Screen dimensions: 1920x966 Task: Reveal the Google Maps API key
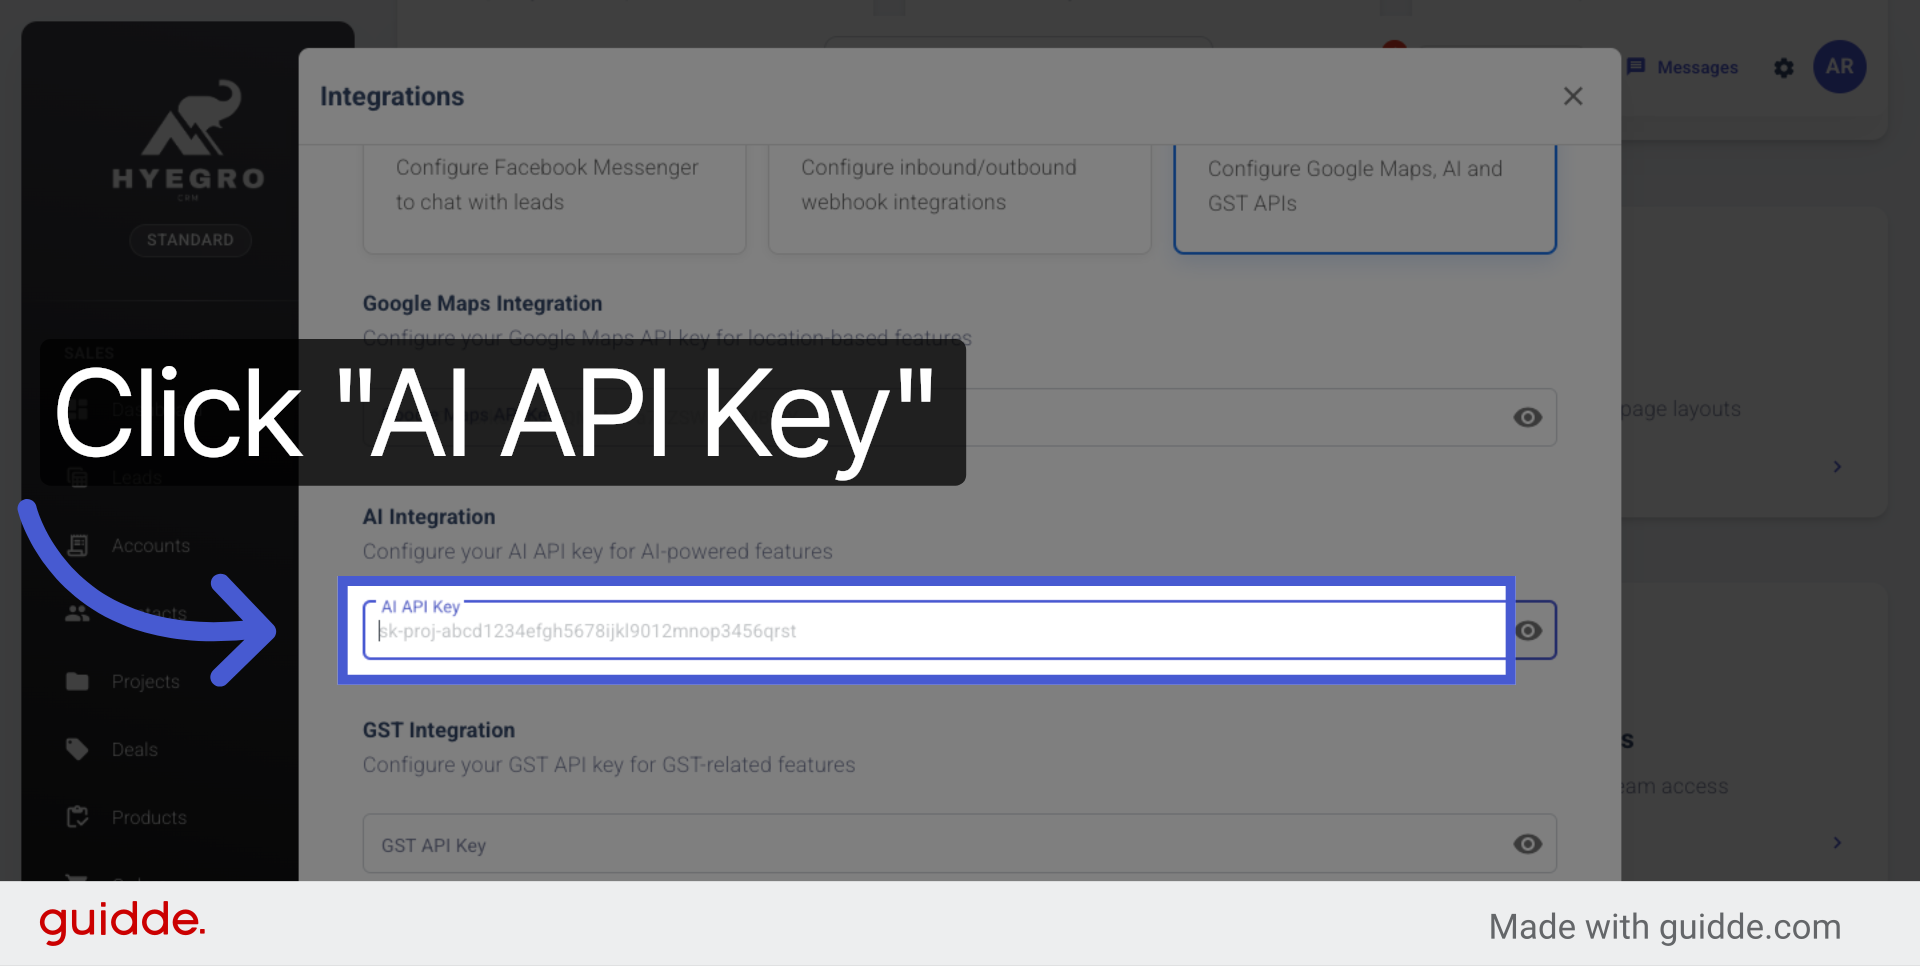coord(1528,417)
